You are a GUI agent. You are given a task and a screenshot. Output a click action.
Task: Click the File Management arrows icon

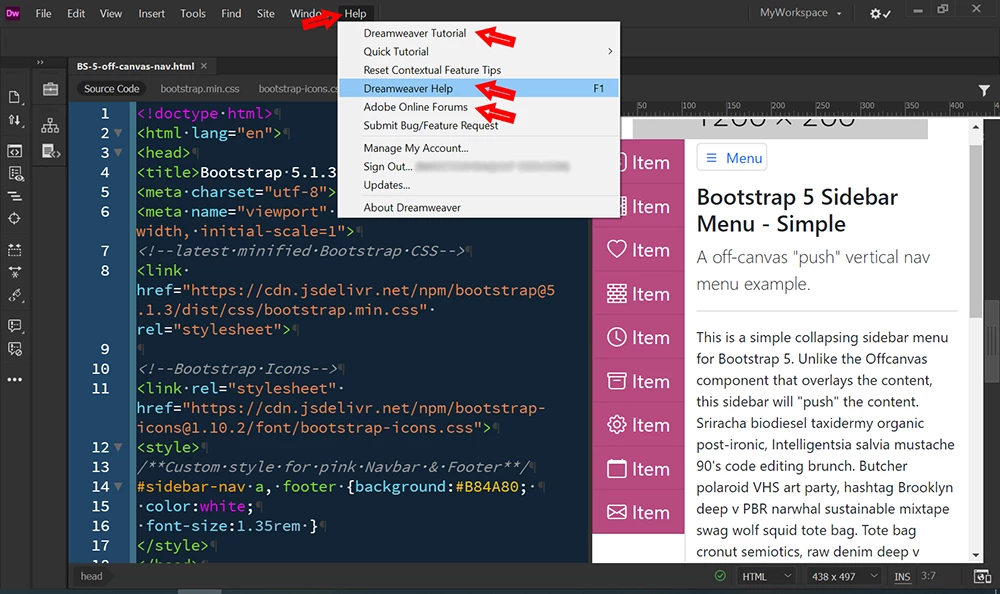point(14,120)
